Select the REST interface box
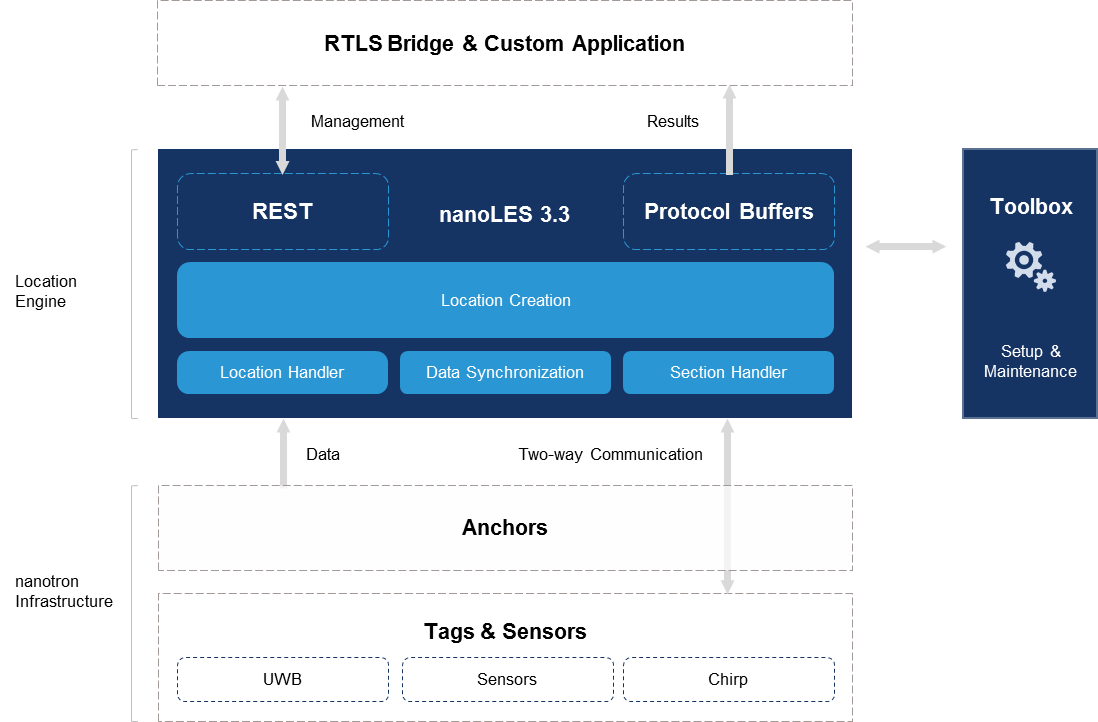The width and height of the screenshot is (1098, 722). coord(283,211)
